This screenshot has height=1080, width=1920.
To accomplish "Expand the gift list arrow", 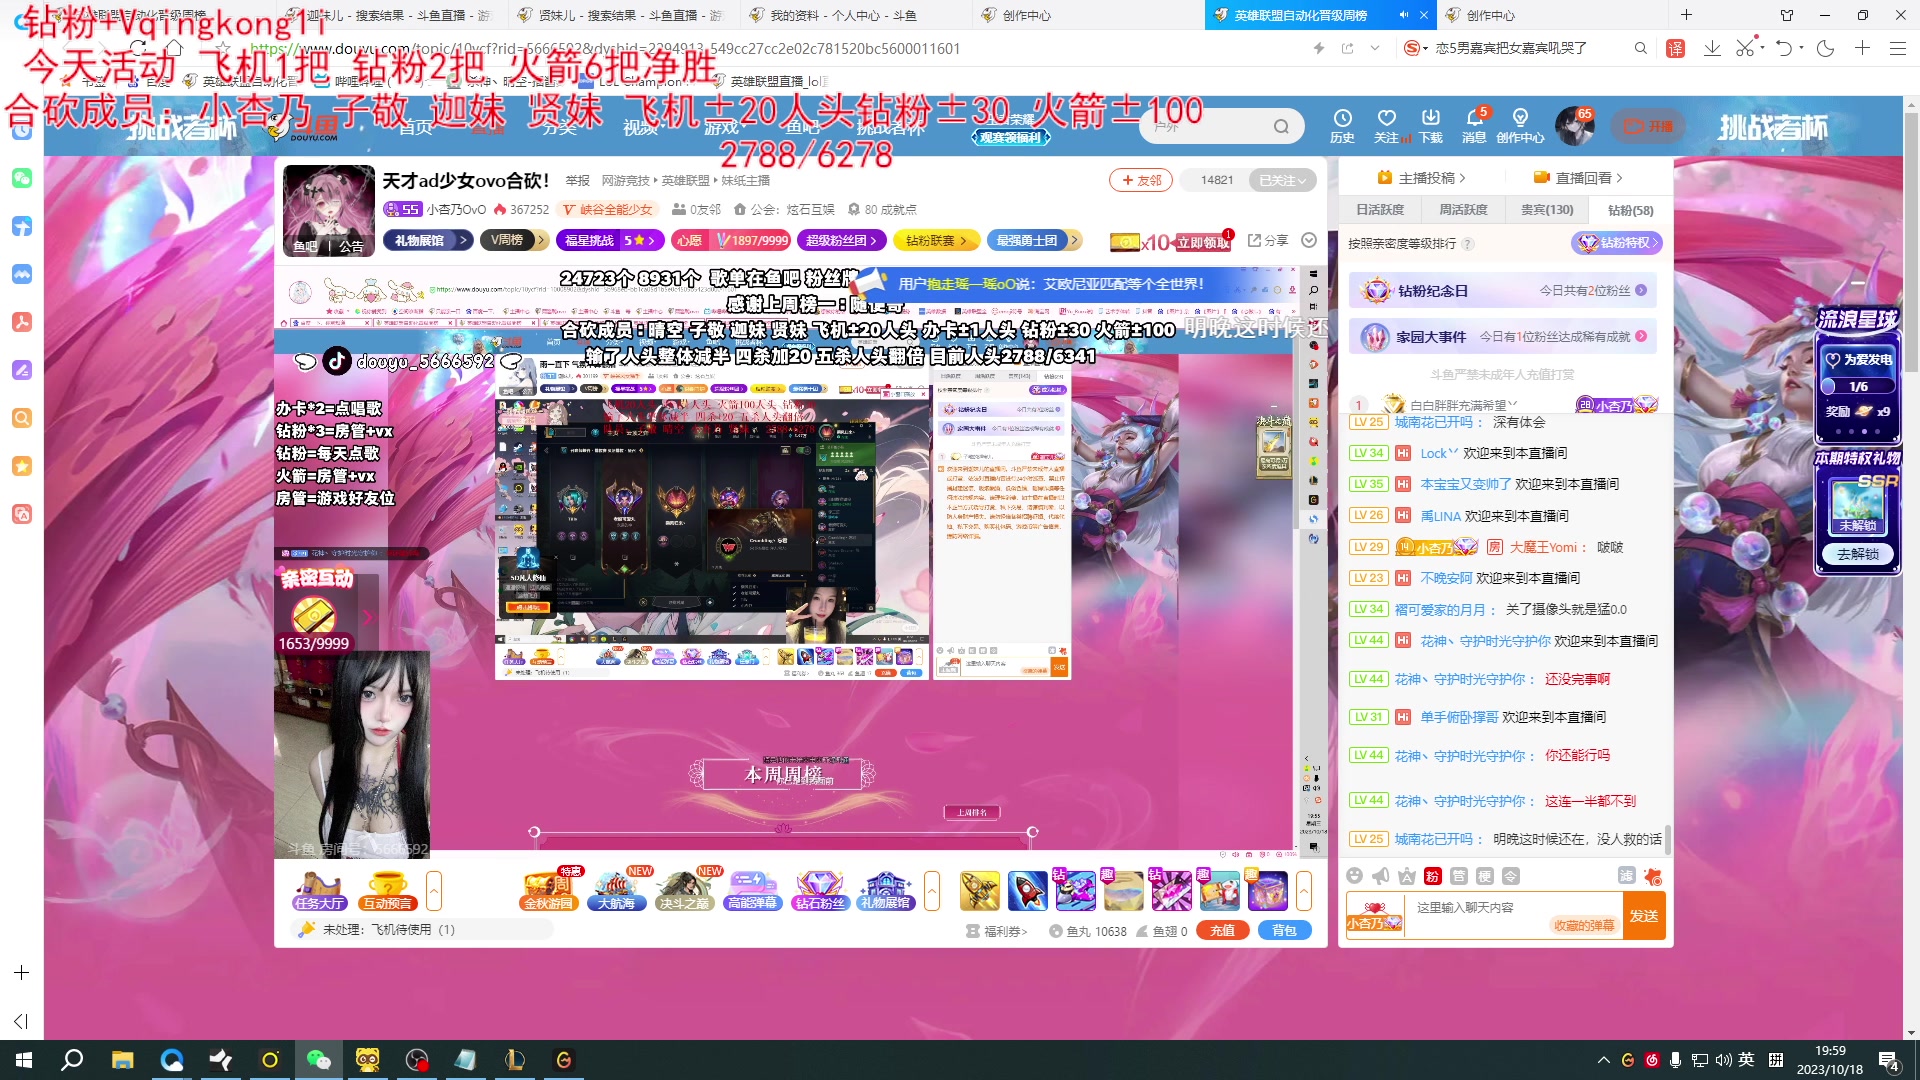I will pyautogui.click(x=1304, y=890).
